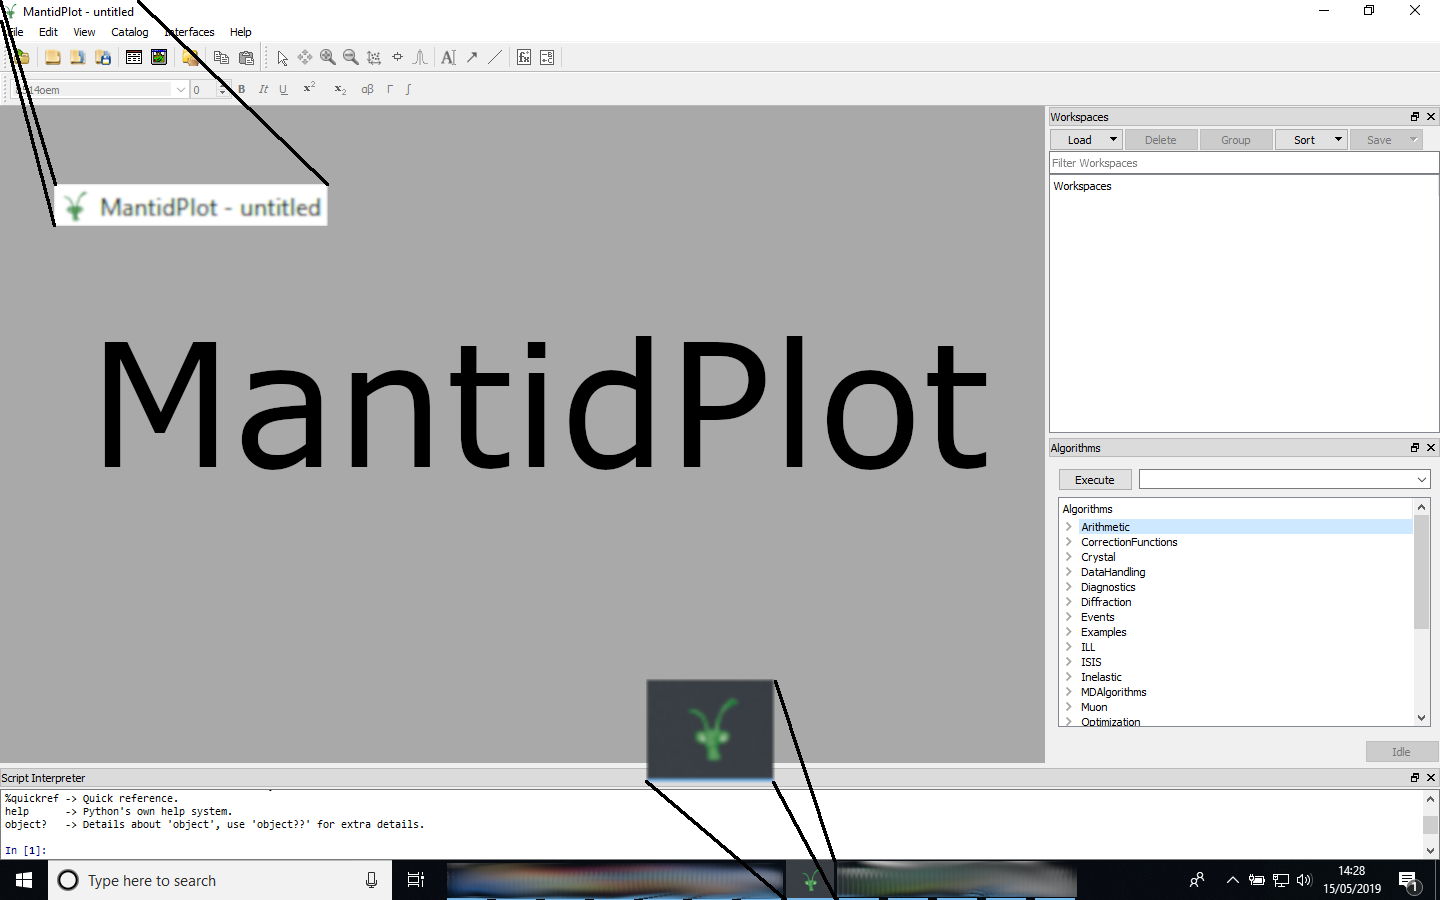The height and width of the screenshot is (900, 1440).
Task: Toggle Underline text formatting
Action: [x=284, y=89]
